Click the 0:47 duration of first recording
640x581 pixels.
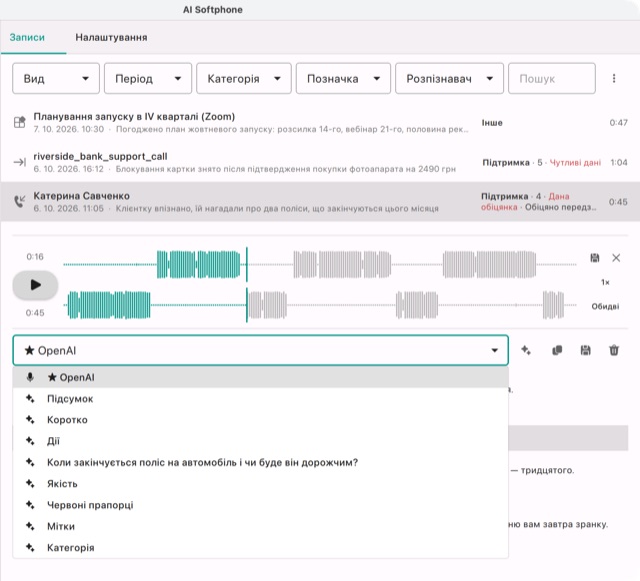(618, 122)
